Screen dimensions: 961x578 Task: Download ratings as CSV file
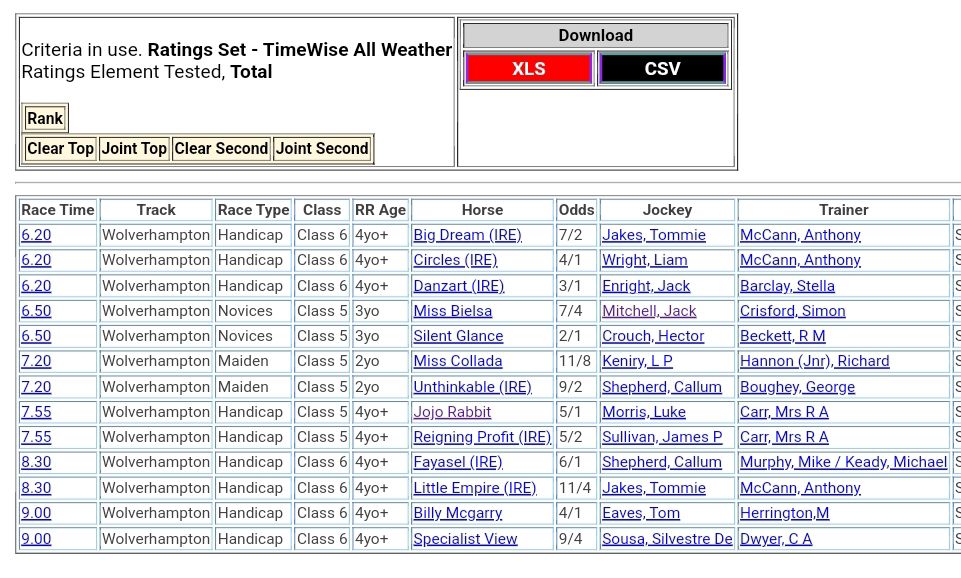click(x=662, y=69)
